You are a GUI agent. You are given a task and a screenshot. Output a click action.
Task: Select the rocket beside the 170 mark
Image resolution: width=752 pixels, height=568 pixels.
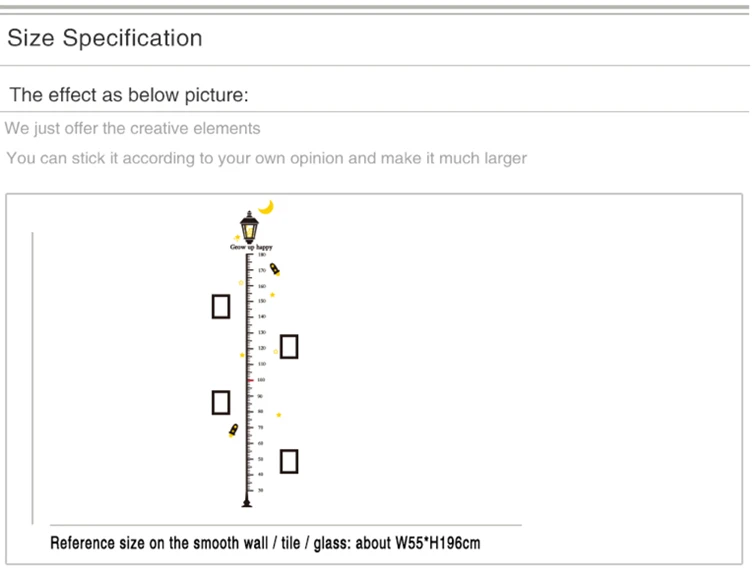tap(275, 269)
